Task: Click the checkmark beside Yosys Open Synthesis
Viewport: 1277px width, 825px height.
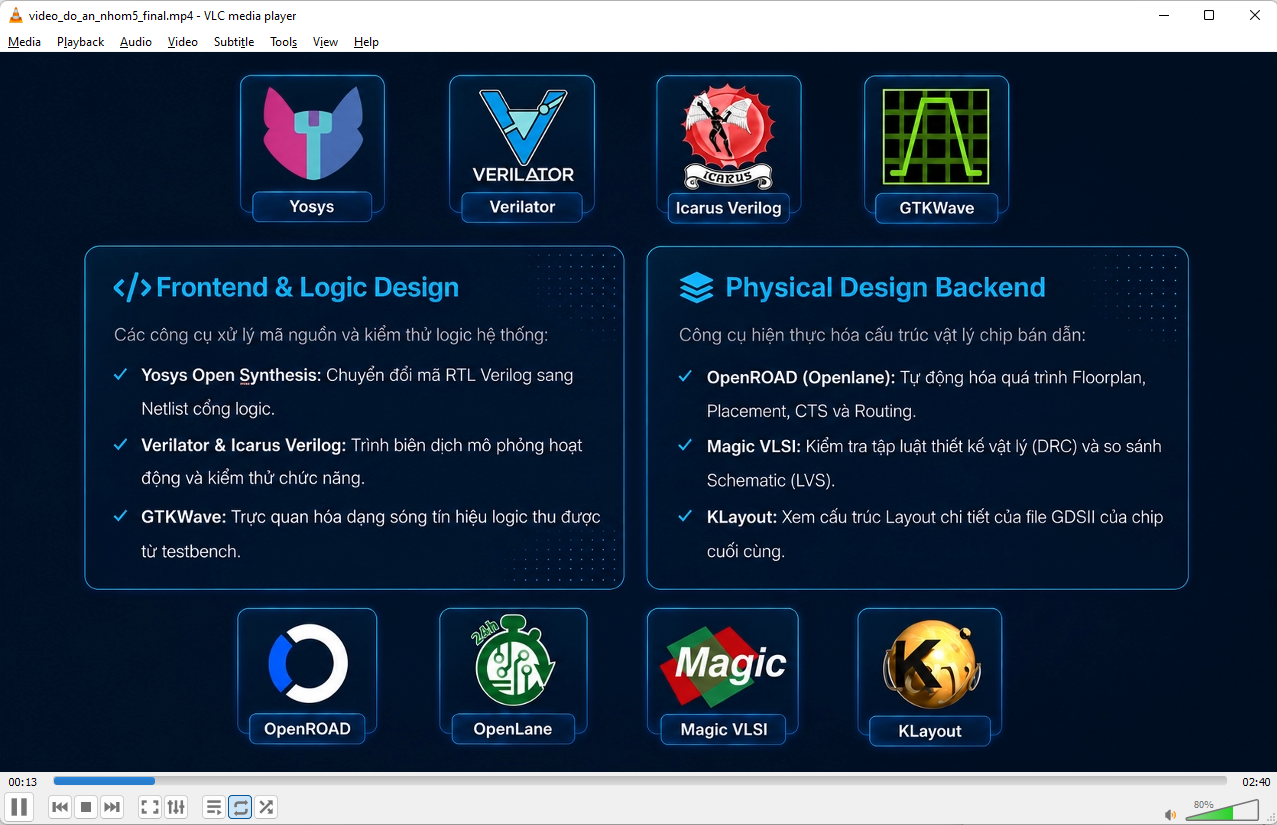Action: tap(120, 375)
